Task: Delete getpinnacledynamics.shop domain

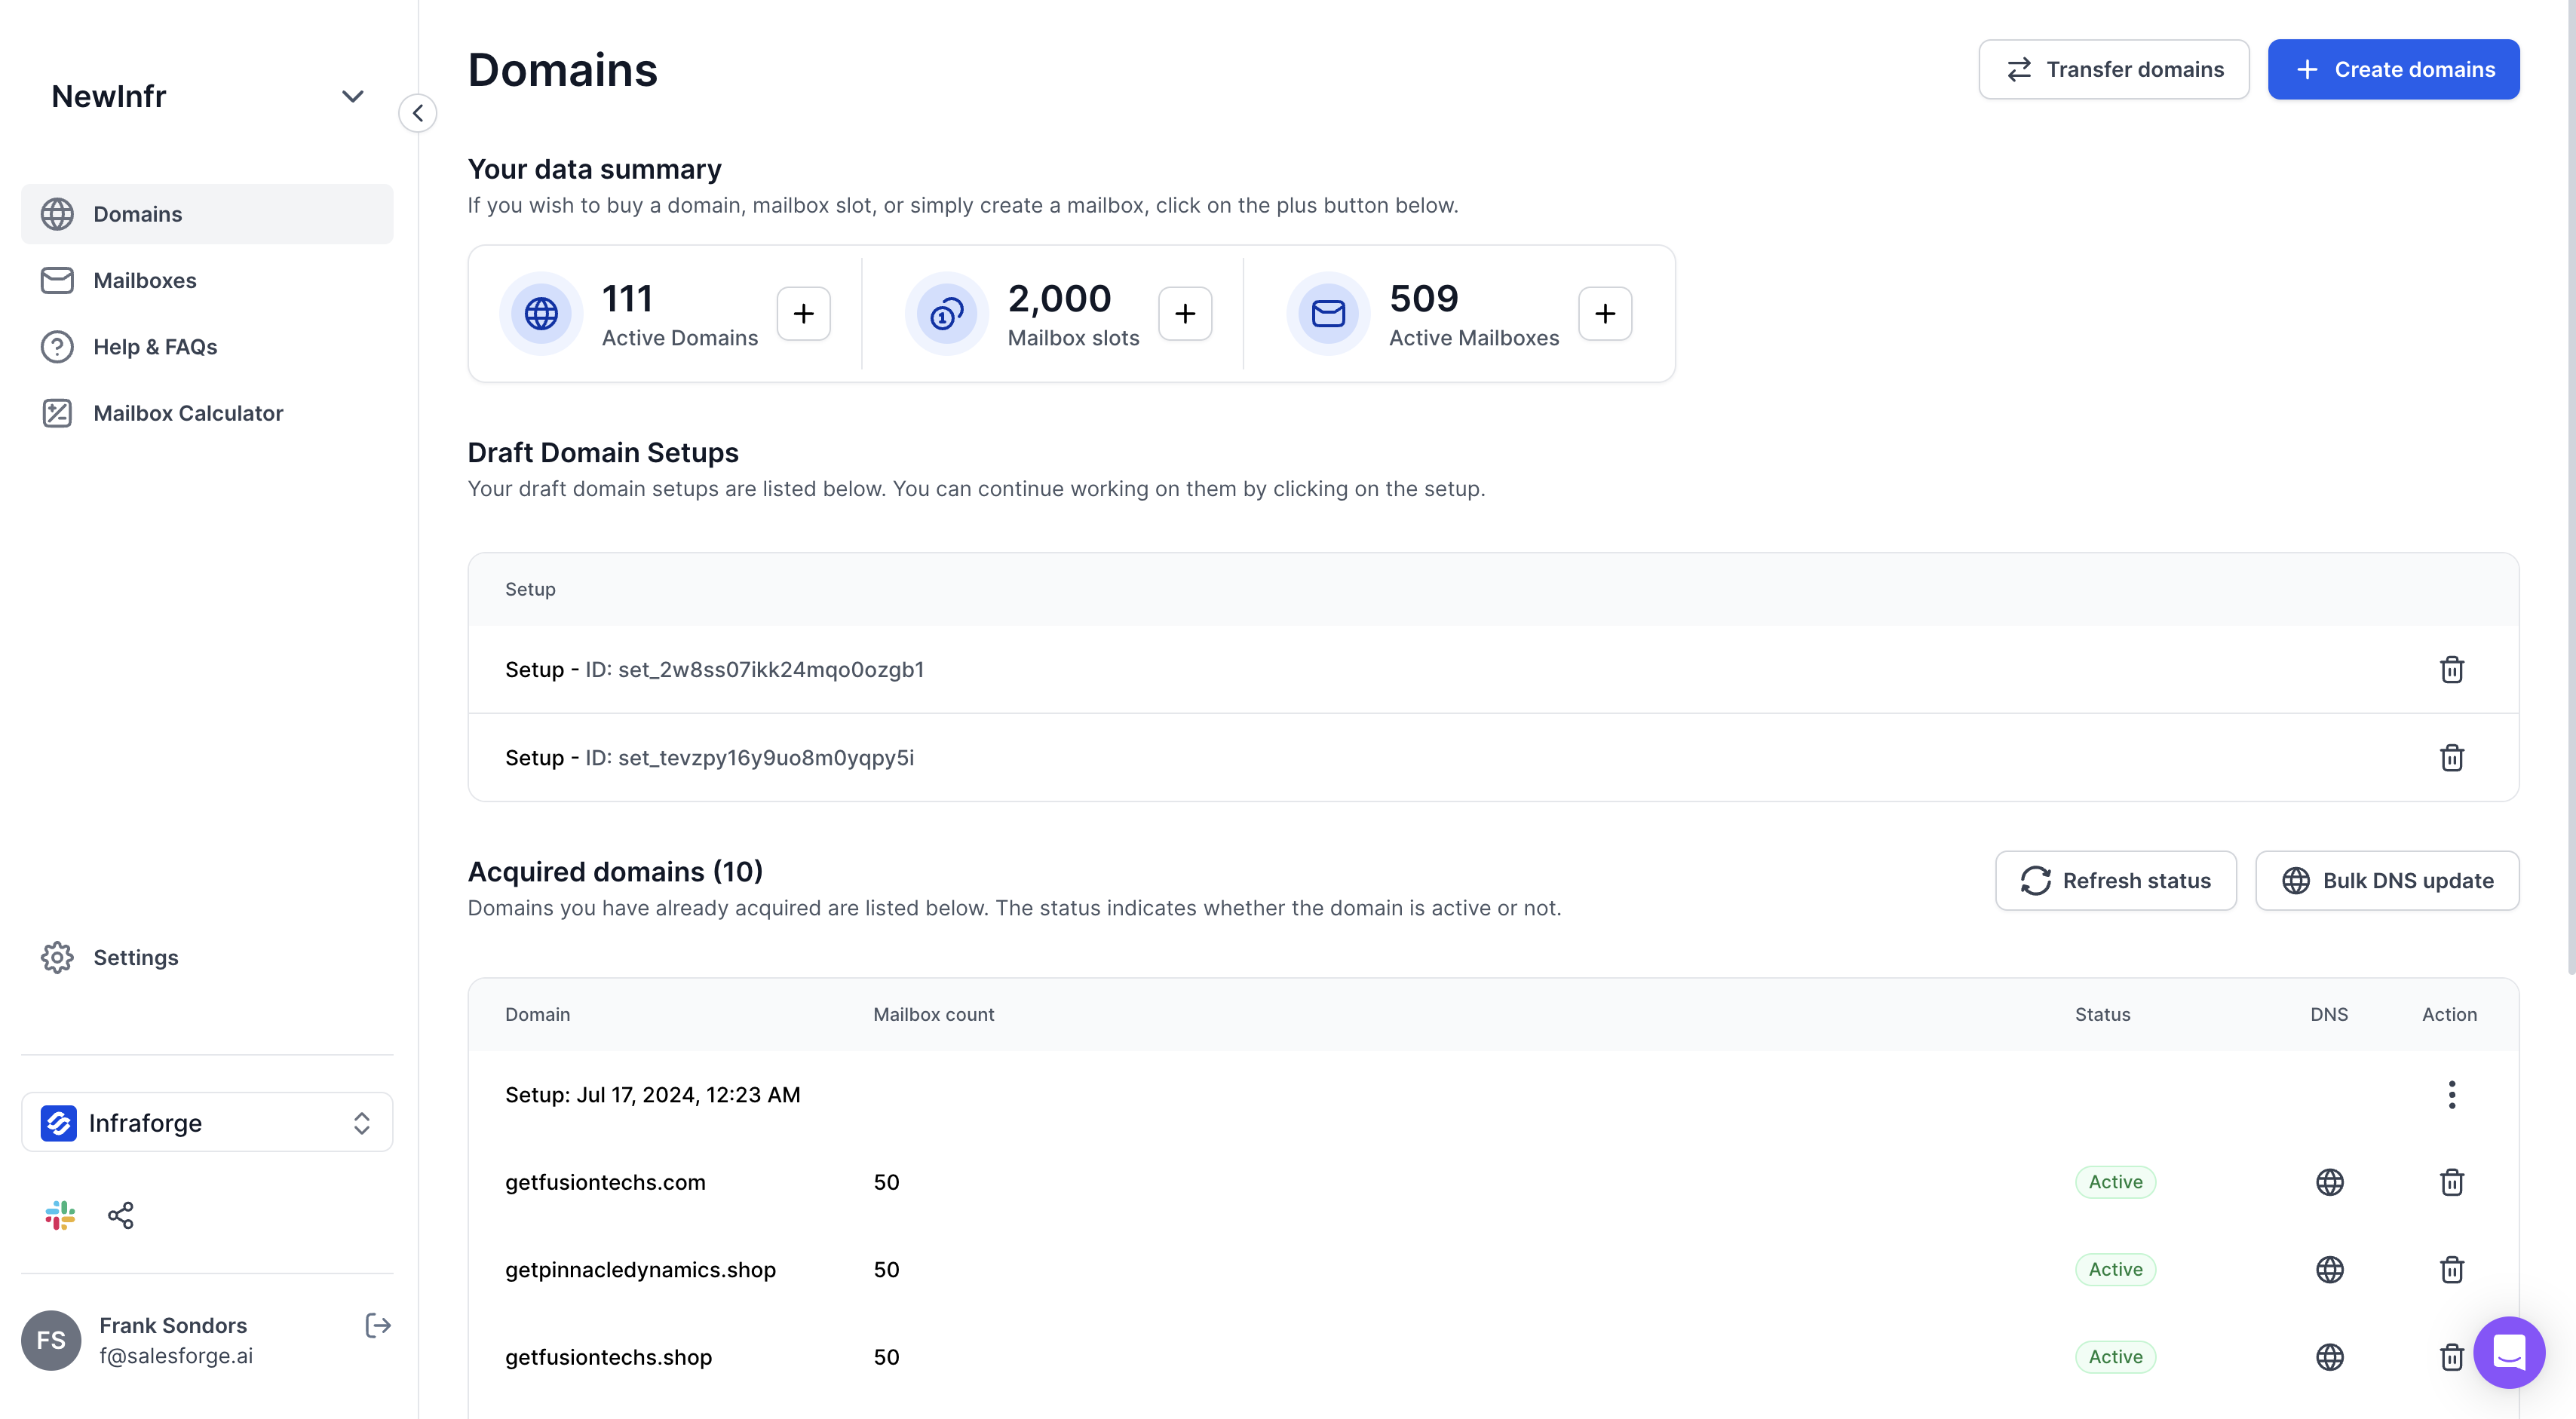Action: (2452, 1269)
